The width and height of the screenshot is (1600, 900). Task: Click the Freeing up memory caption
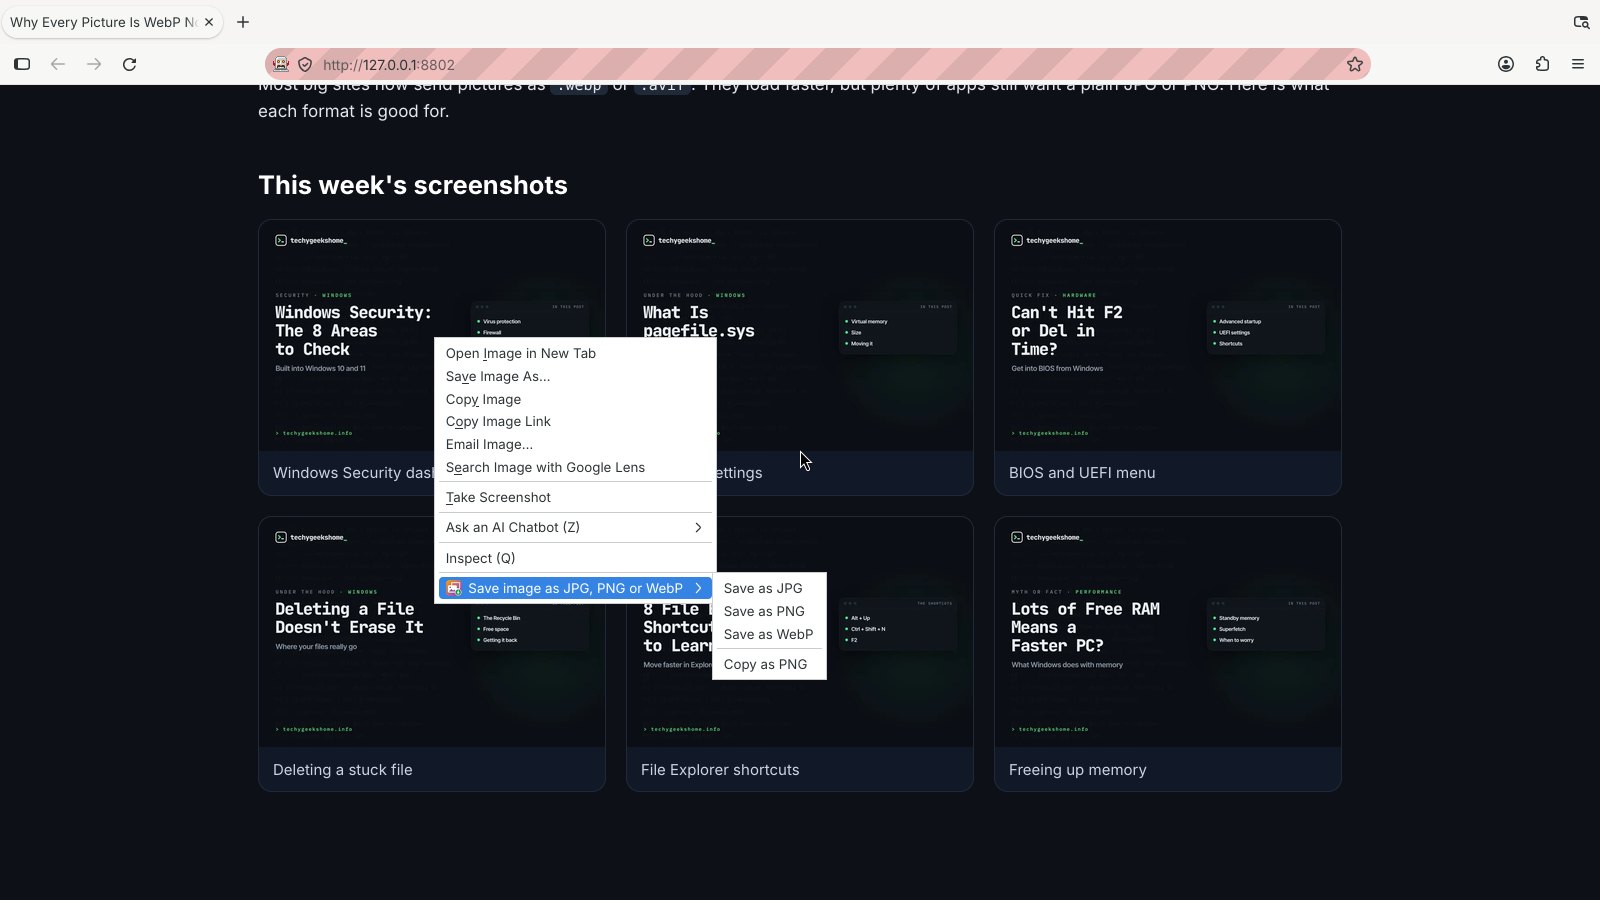[1077, 770]
